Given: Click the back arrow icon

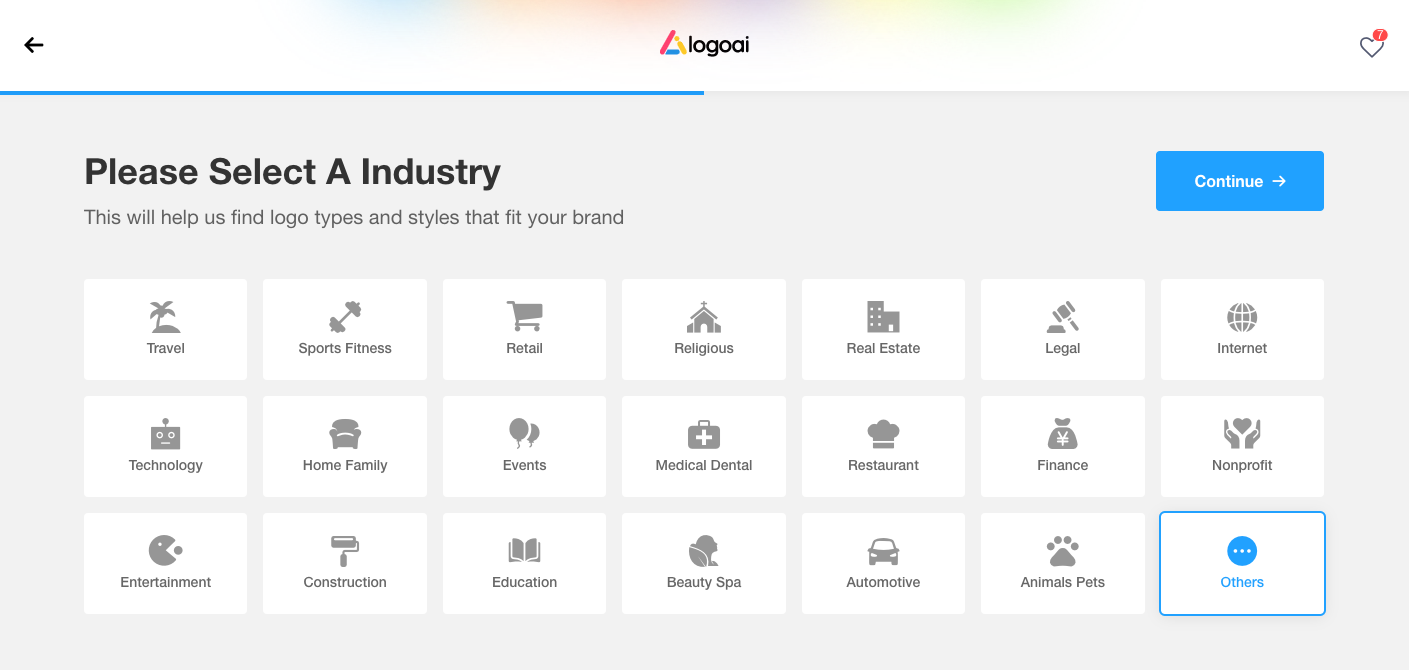Looking at the screenshot, I should click(34, 45).
